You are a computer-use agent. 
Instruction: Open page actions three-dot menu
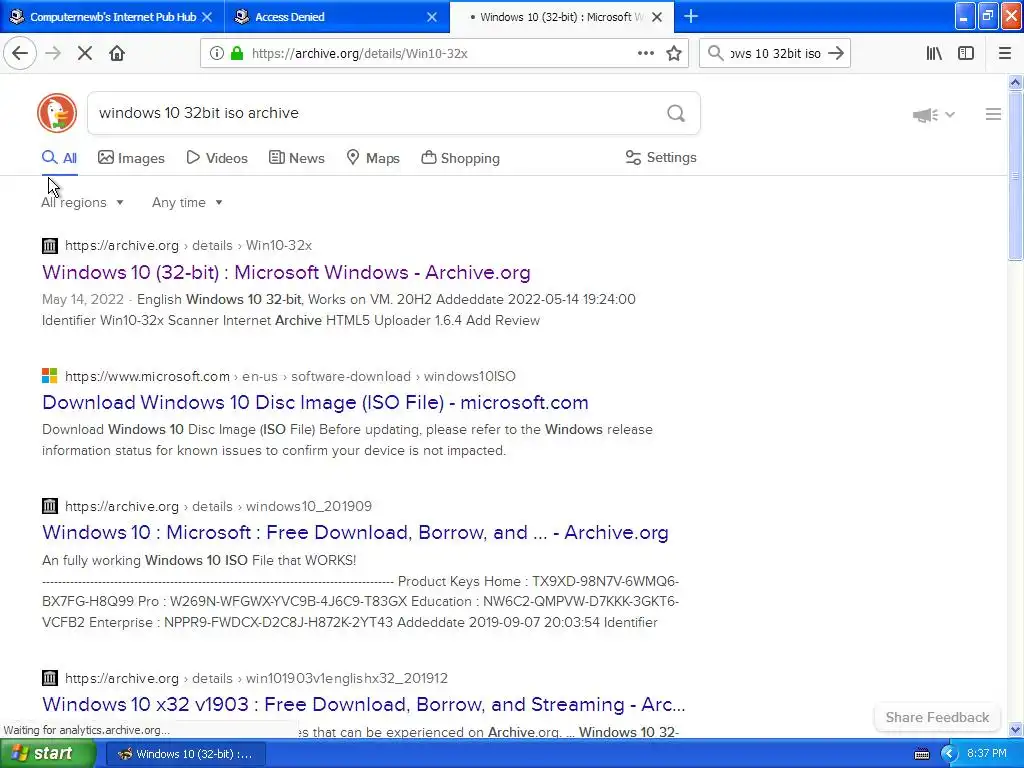(x=645, y=53)
